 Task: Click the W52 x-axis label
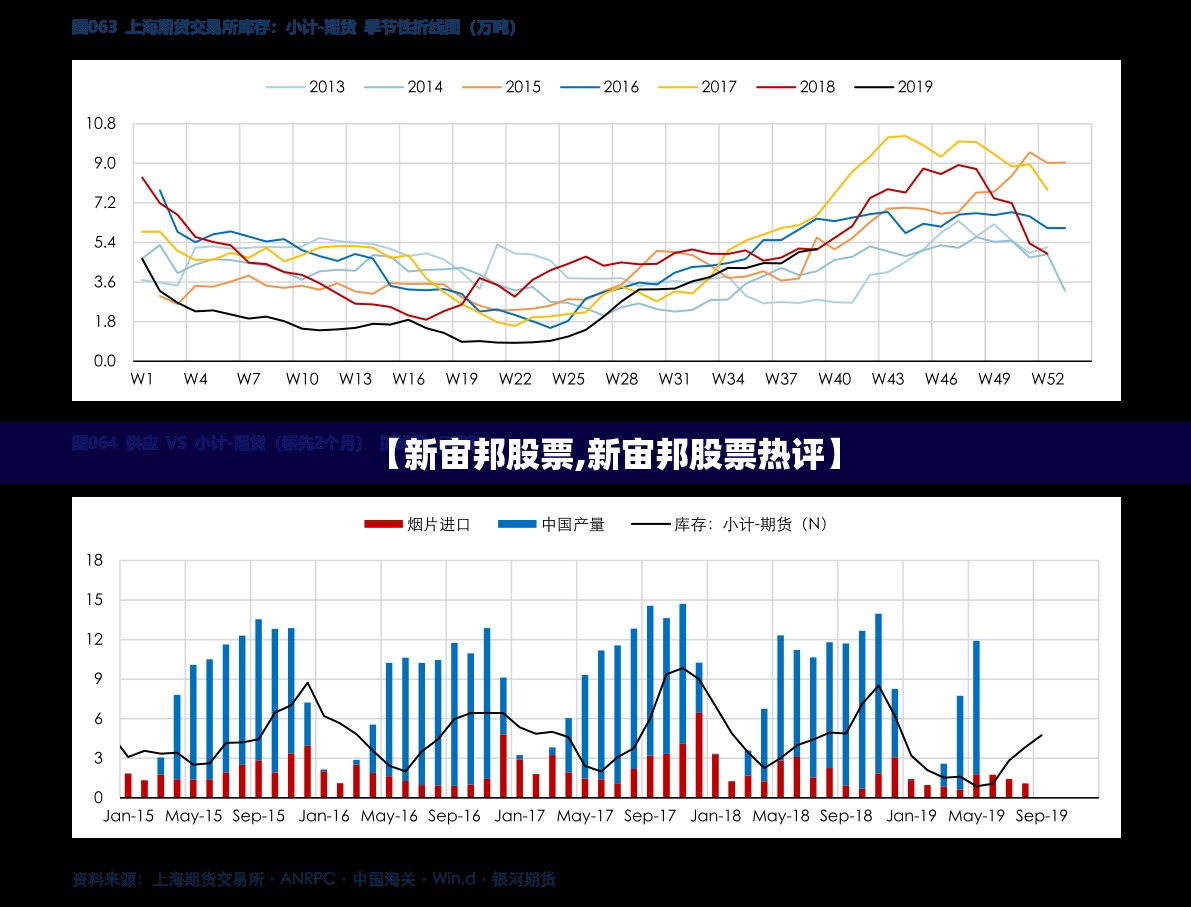(x=1047, y=378)
